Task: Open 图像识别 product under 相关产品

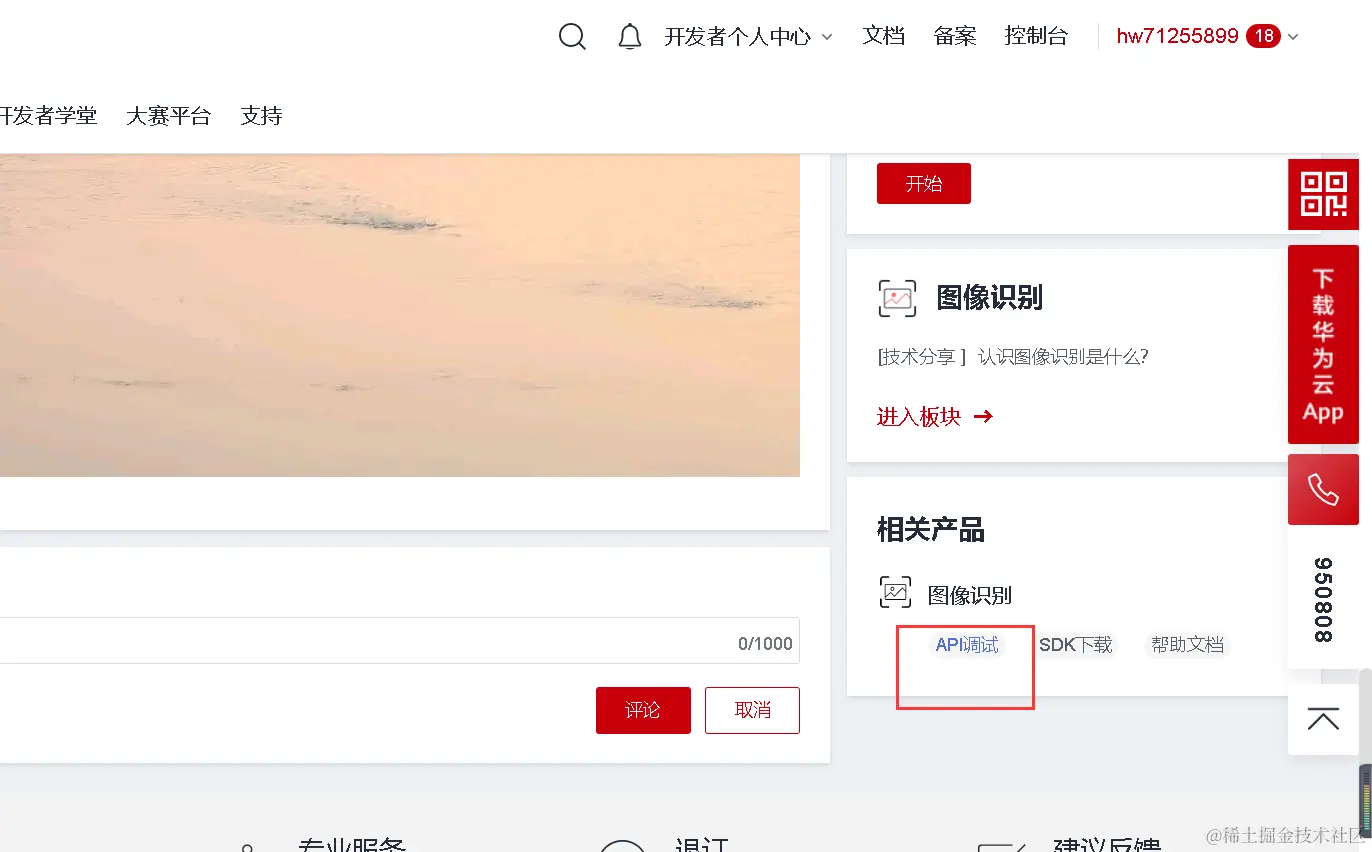Action: tap(970, 595)
